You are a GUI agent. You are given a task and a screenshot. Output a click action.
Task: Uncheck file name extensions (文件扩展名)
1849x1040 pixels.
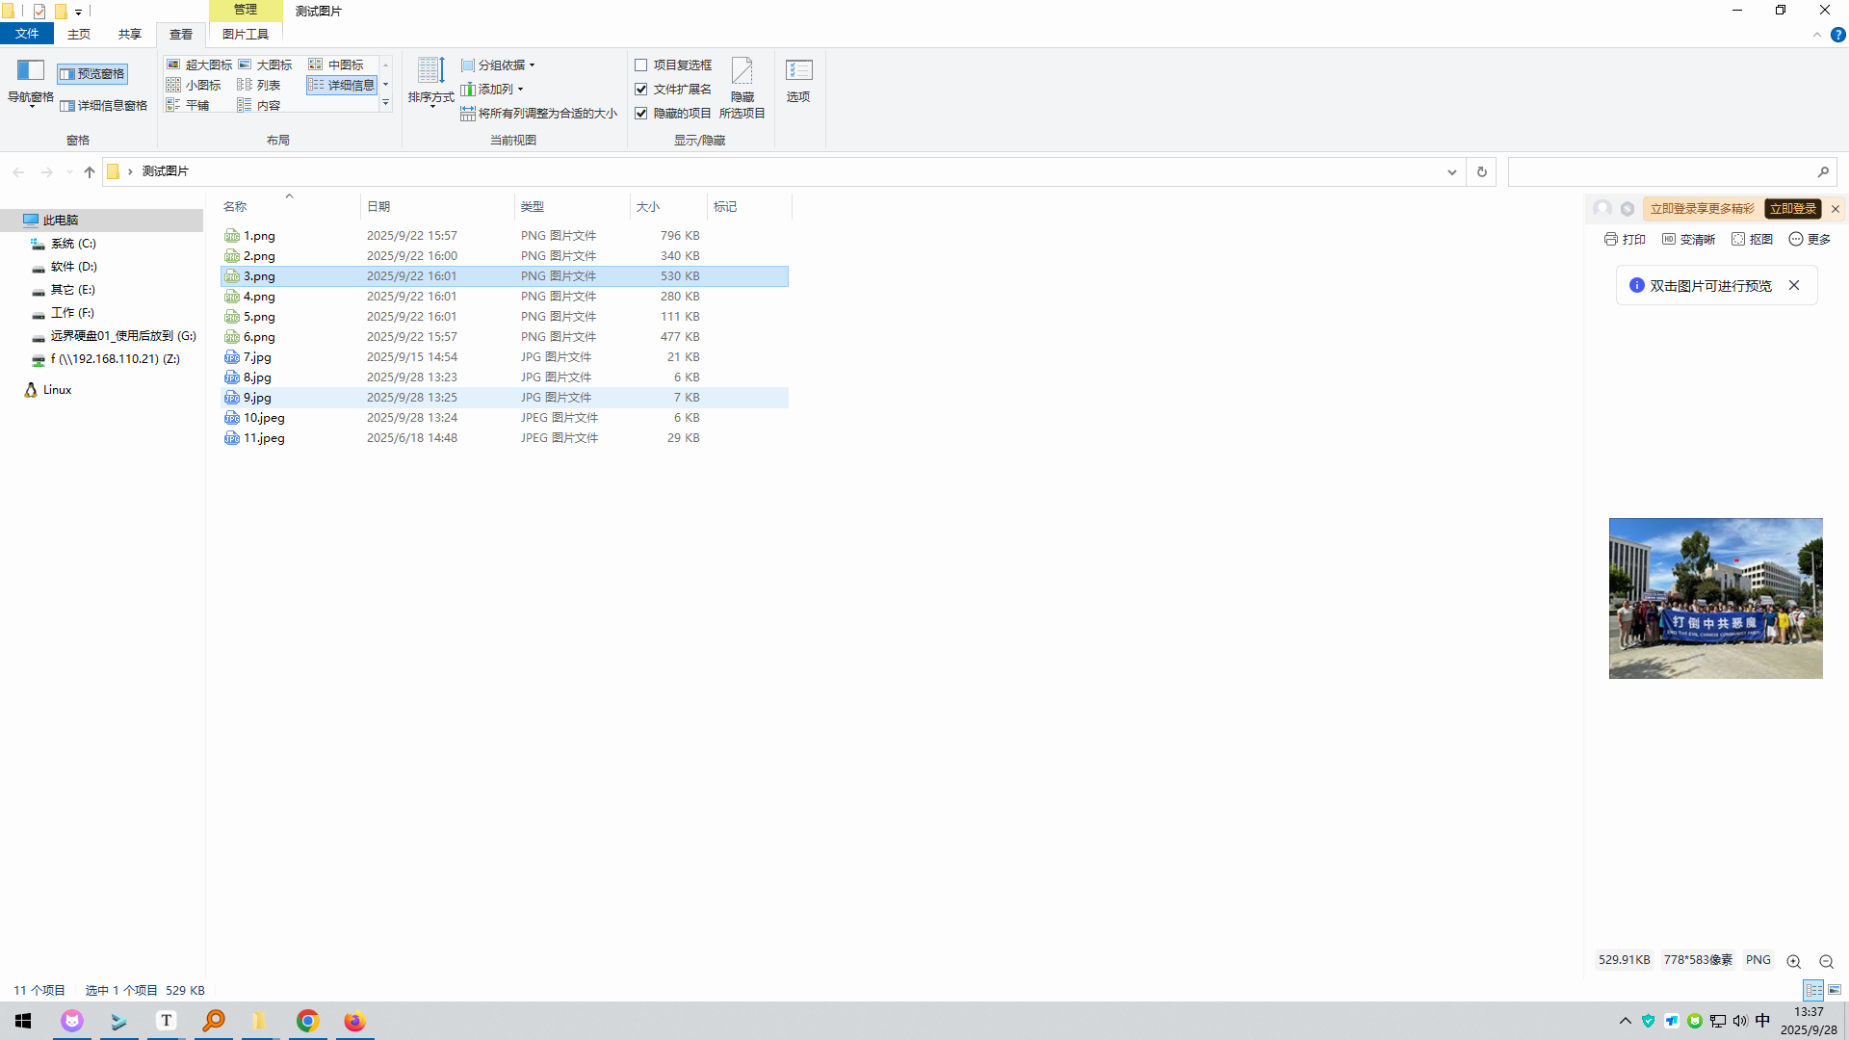click(x=641, y=89)
